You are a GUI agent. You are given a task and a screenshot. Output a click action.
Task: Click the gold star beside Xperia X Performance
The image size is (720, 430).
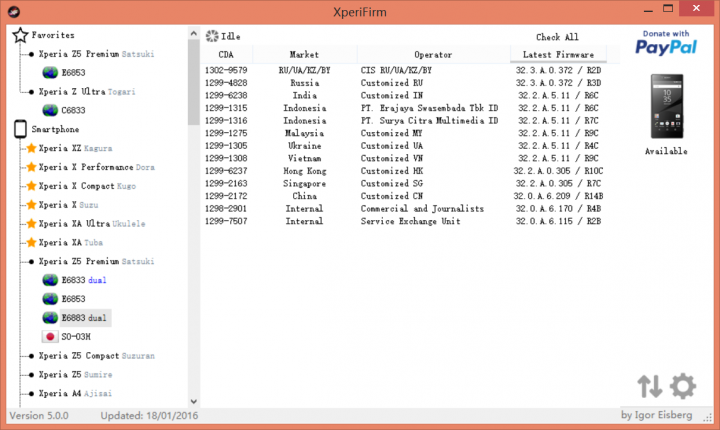click(x=31, y=167)
